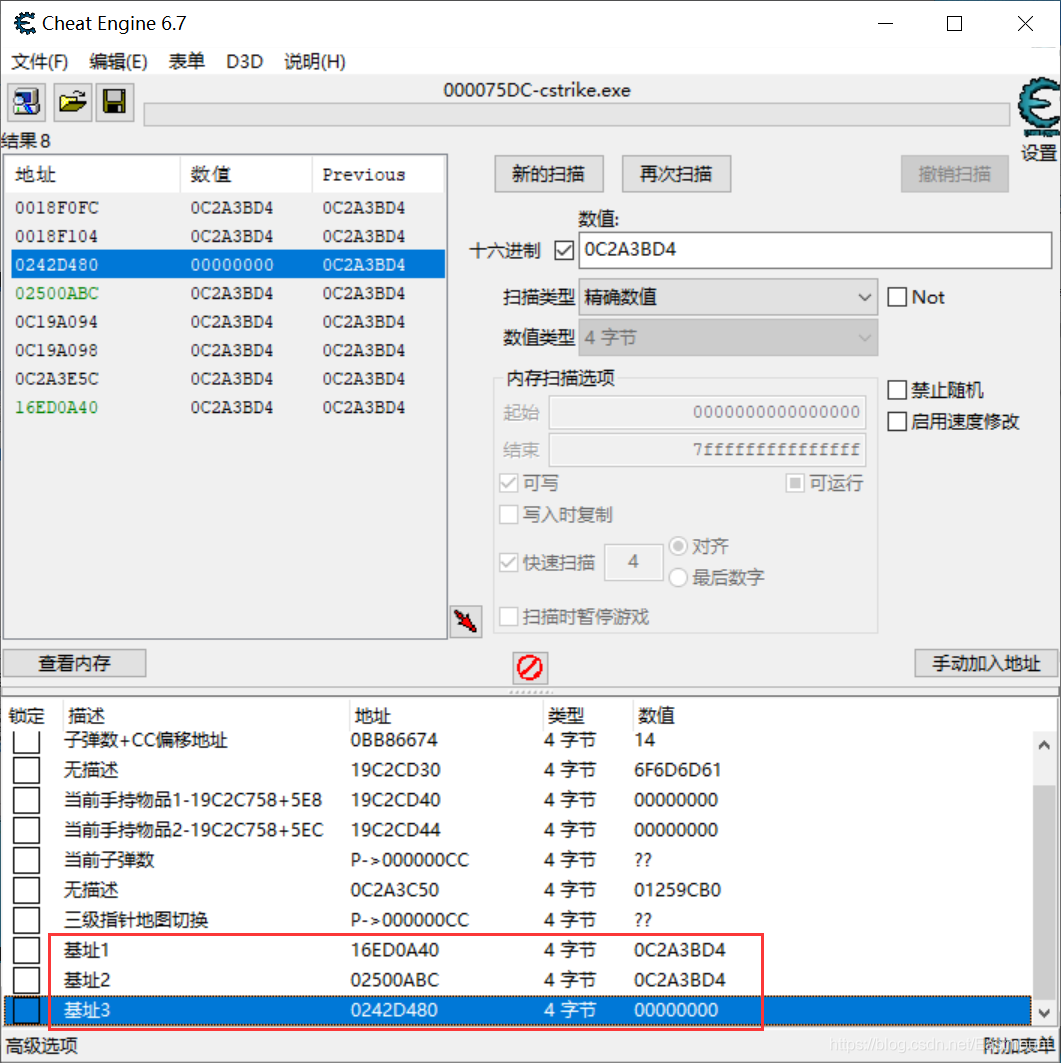Open the 数值类型 dropdown
1061x1063 pixels.
click(728, 338)
